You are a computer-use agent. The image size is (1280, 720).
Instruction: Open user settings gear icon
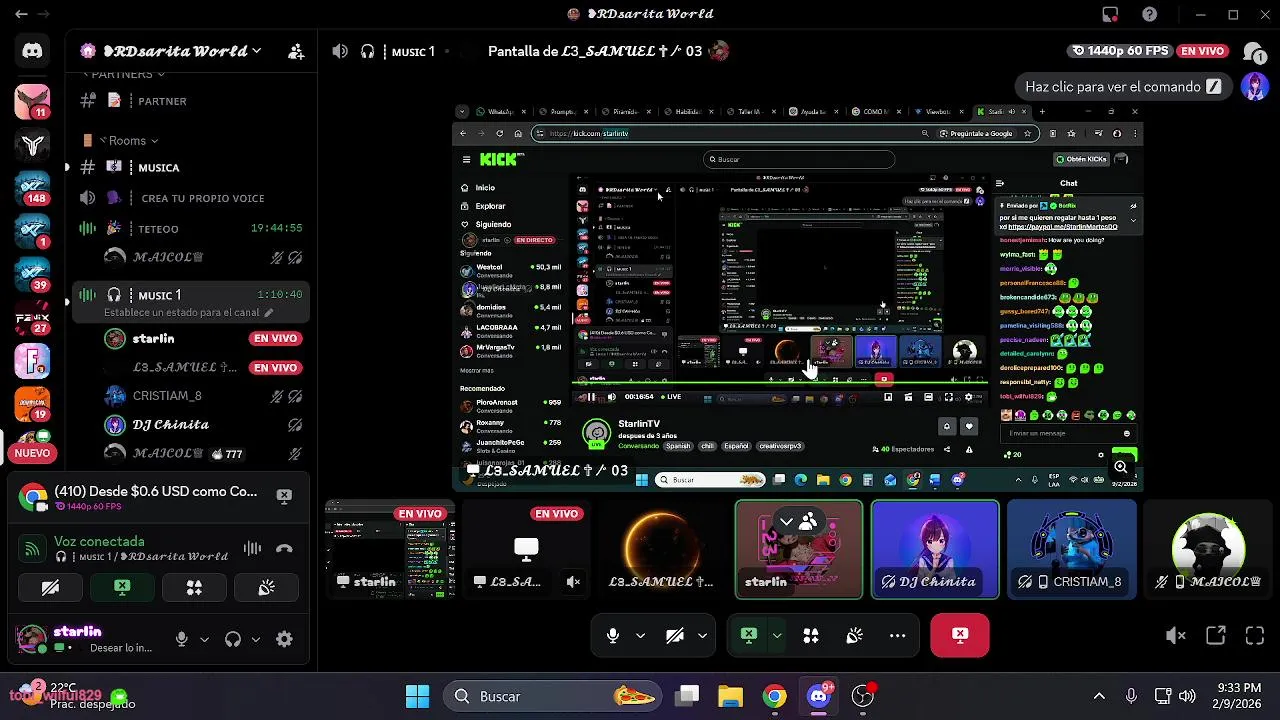point(284,639)
